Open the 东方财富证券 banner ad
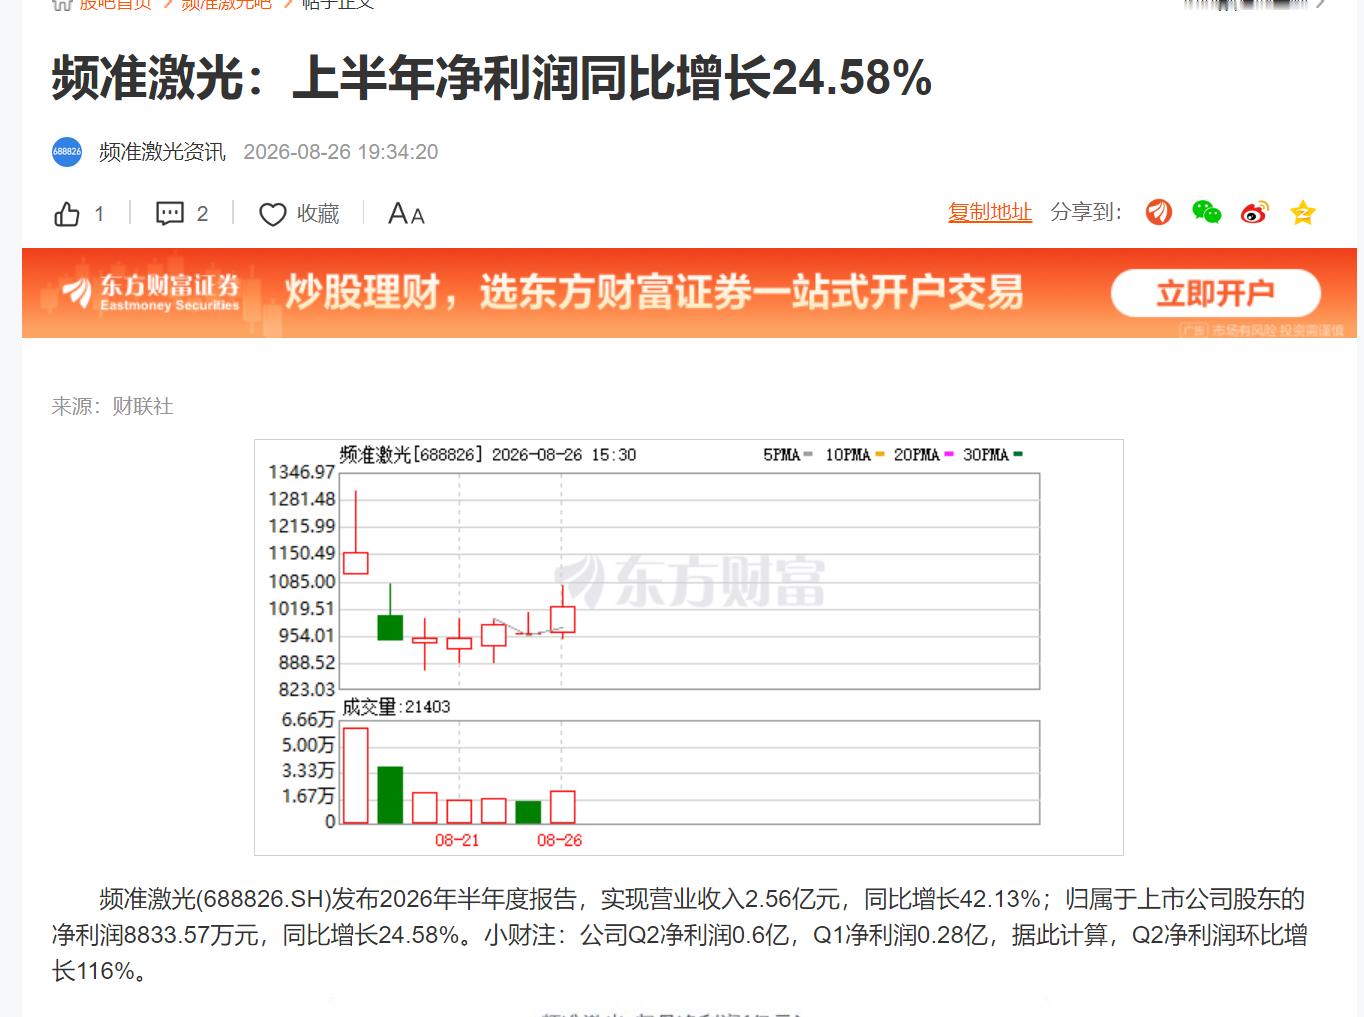Screen dimensions: 1364x1017 coord(689,293)
